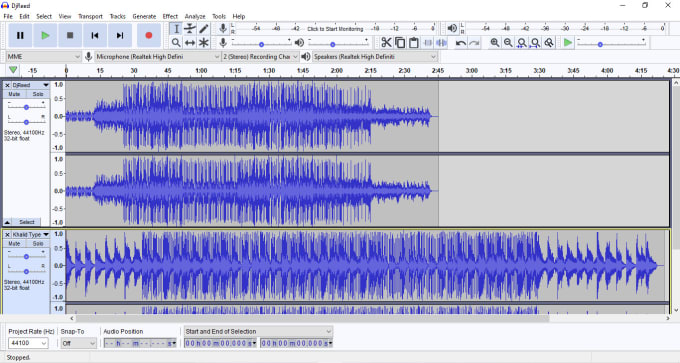Click the green timeline pin playhead icon
The image size is (680, 363).
pos(13,70)
